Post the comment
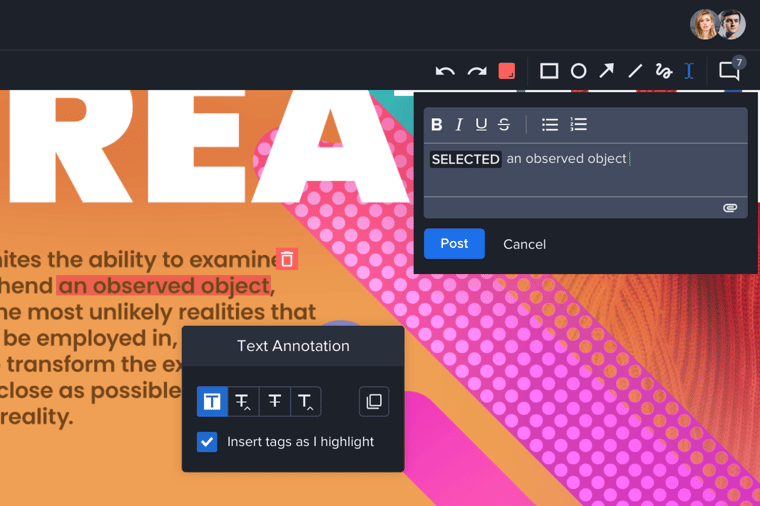The image size is (760, 506). pyautogui.click(x=454, y=244)
